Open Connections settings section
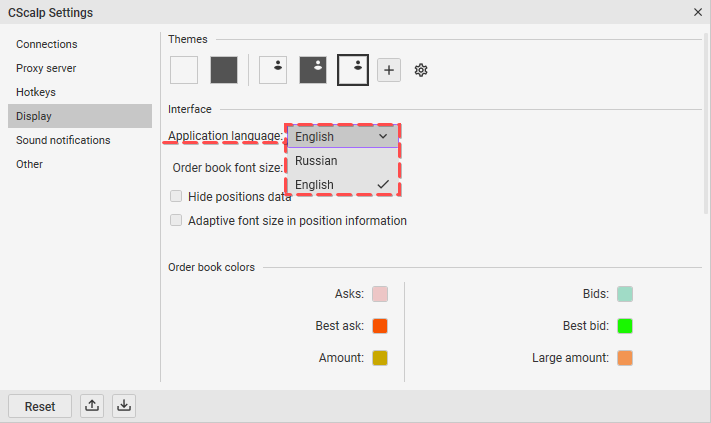711x423 pixels. (x=80, y=44)
